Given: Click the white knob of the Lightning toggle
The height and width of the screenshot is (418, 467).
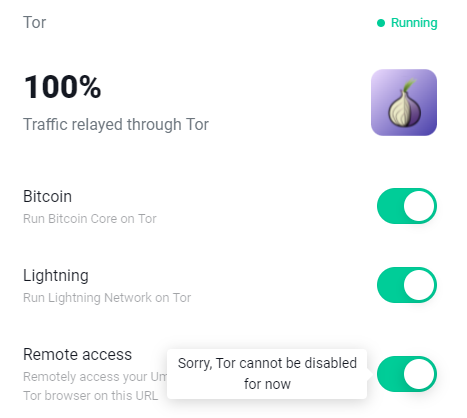Looking at the screenshot, I should 419,285.
